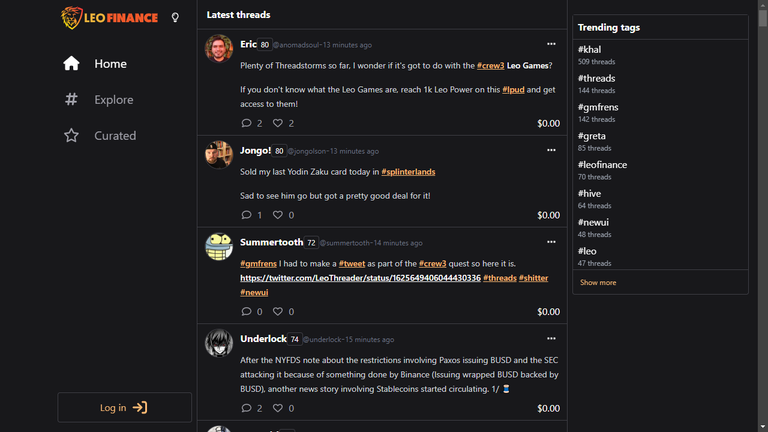The image size is (768, 432).
Task: Open Home from sidebar
Action: point(95,64)
